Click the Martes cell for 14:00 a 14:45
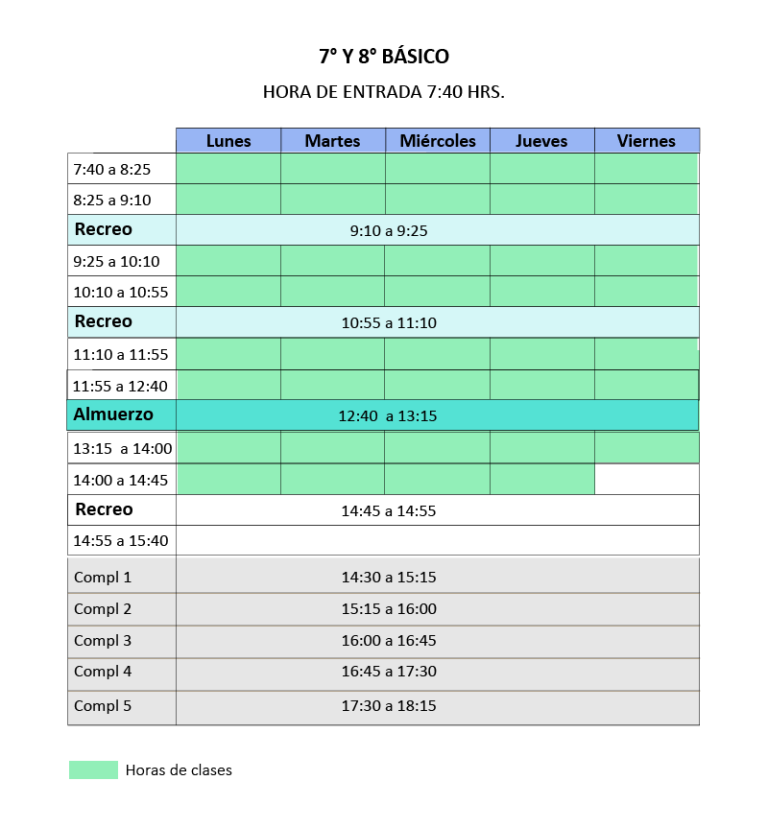The image size is (768, 828). tap(333, 479)
